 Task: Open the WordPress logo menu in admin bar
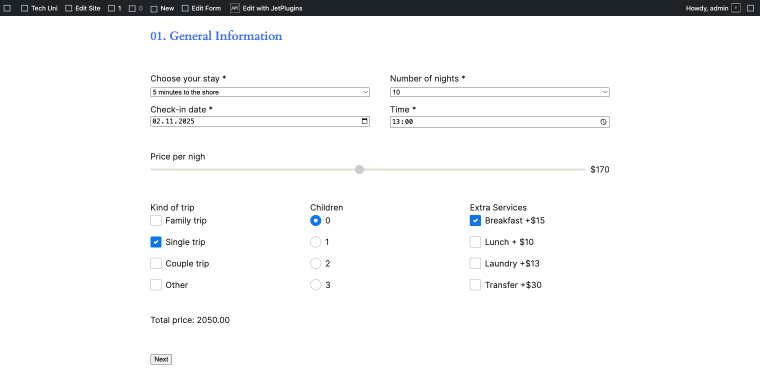pyautogui.click(x=7, y=8)
